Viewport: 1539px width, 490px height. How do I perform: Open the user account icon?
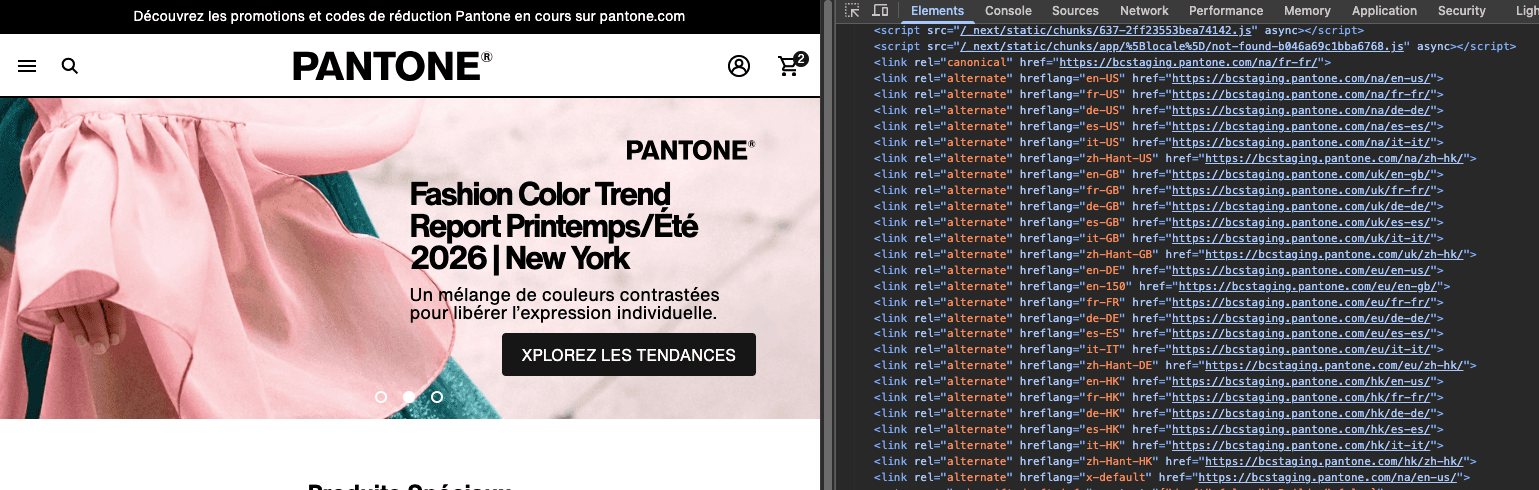pos(739,66)
